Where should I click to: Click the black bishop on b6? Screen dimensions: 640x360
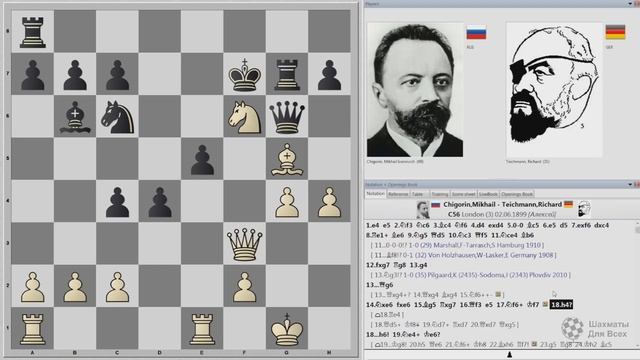[x=75, y=117]
